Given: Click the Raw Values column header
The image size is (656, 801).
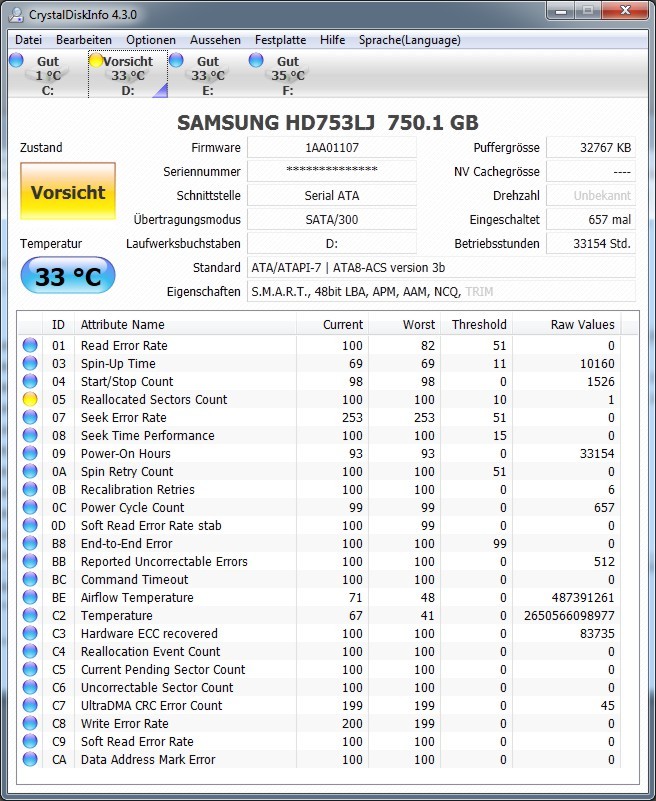Looking at the screenshot, I should point(567,324).
